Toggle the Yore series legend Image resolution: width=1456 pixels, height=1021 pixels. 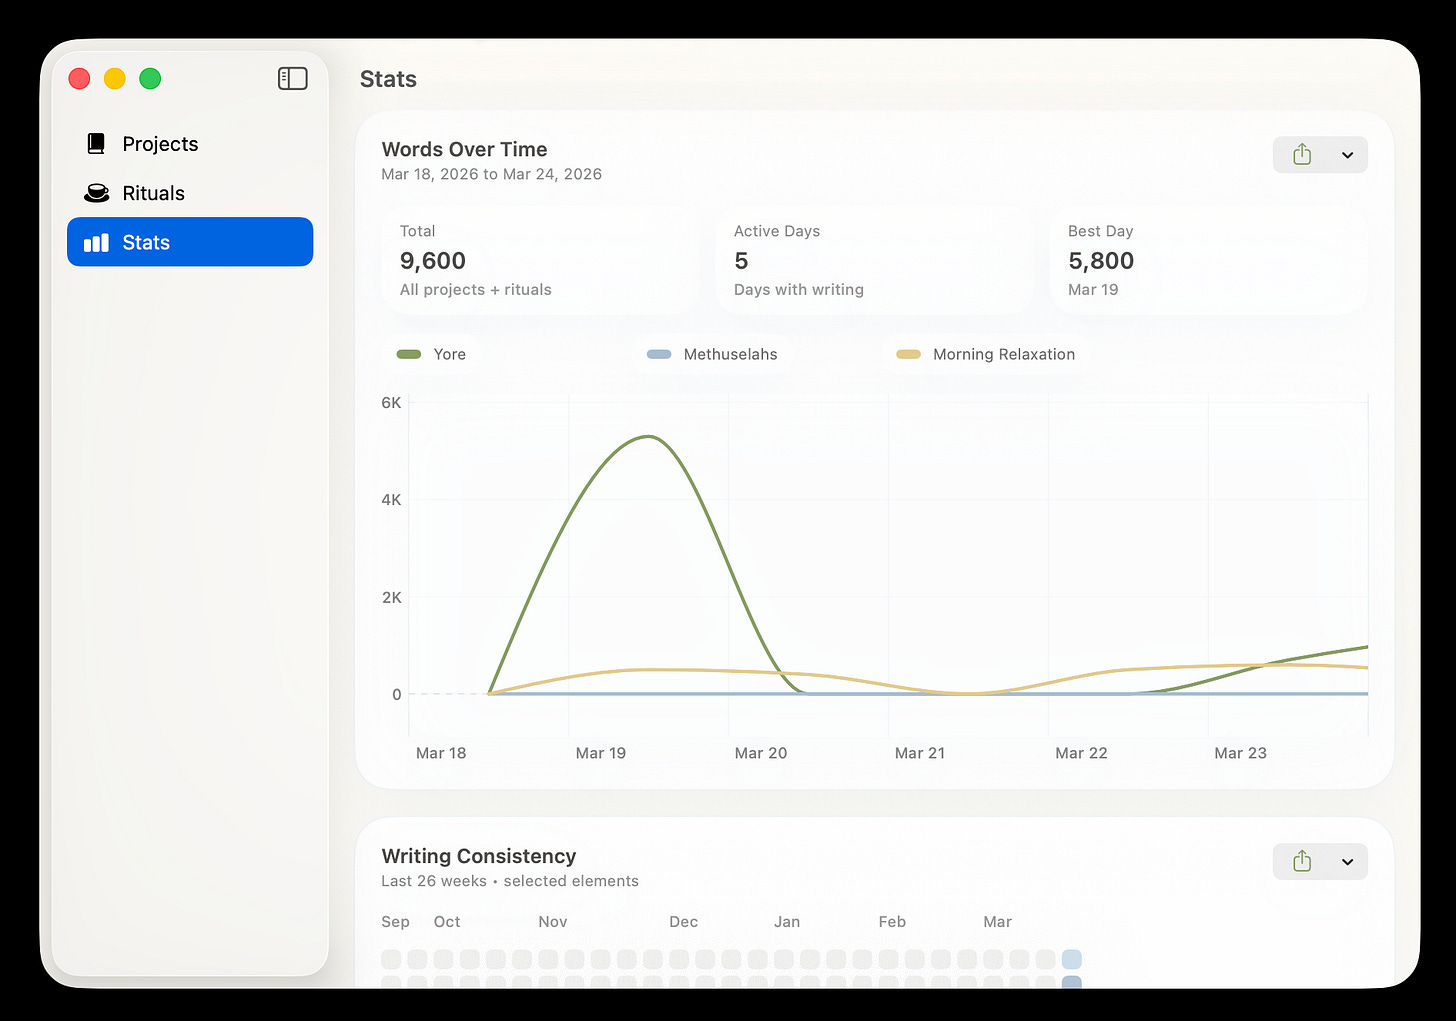(x=432, y=354)
